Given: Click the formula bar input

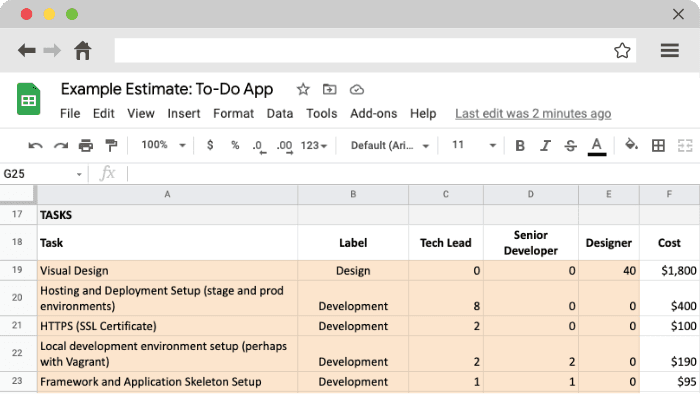Looking at the screenshot, I should coord(413,174).
